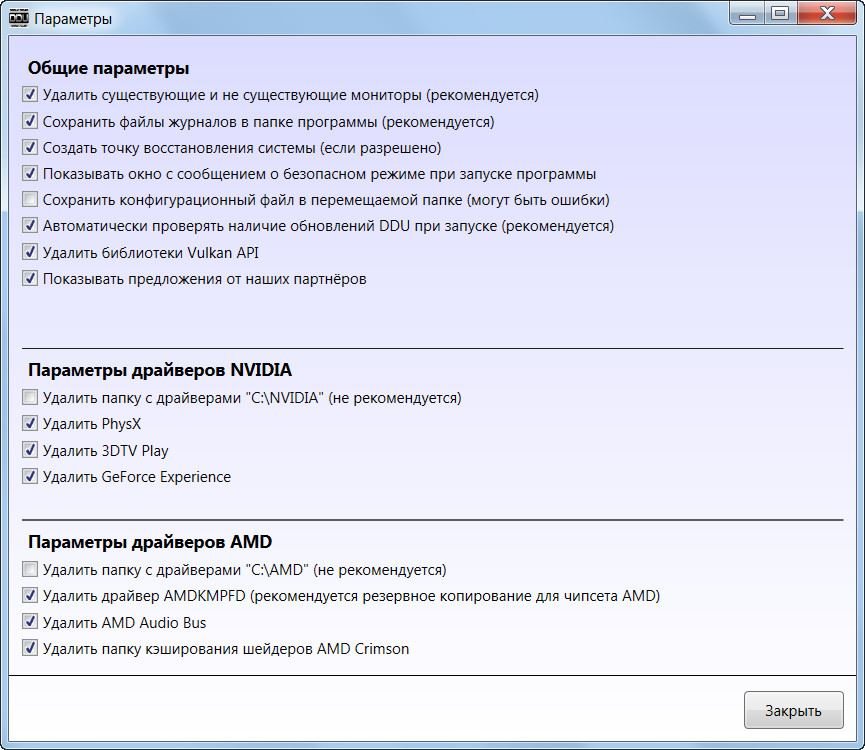The width and height of the screenshot is (865, 750).
Task: Toggle "Удалить библиотеки Vulkan API" checkbox
Action: (x=30, y=252)
